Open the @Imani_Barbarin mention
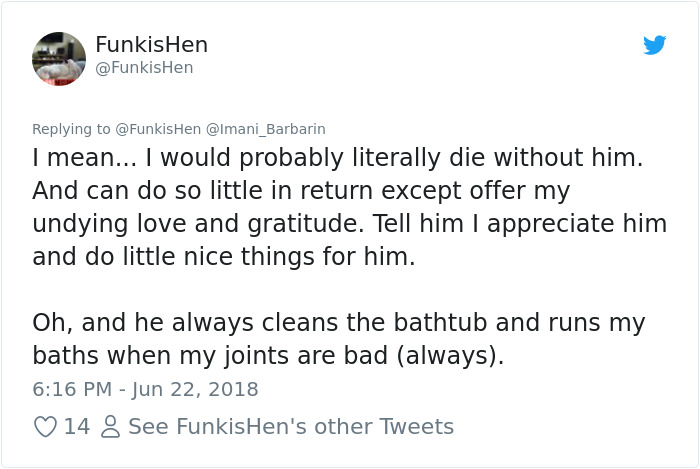Viewport: 700px width, 469px height. coord(265,129)
